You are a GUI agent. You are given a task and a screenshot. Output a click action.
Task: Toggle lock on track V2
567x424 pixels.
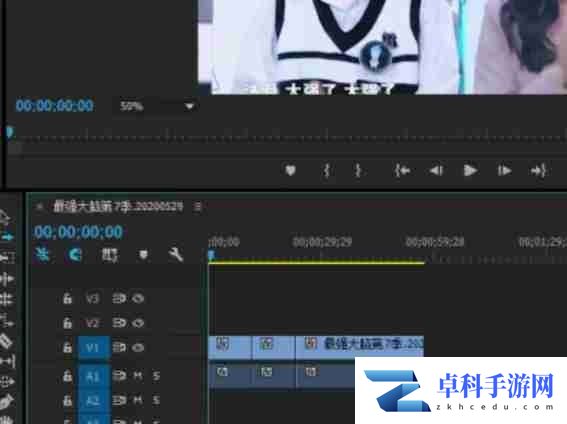(67, 322)
